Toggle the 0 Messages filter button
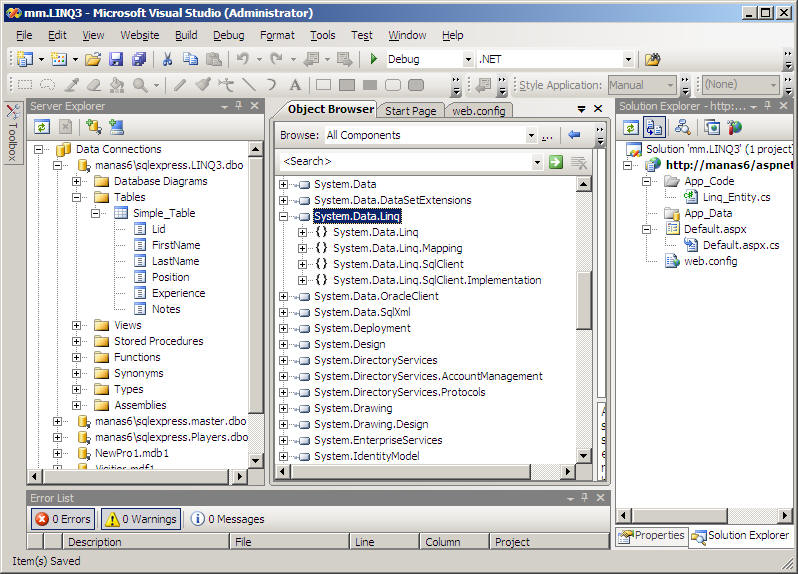Viewport: 798px width, 574px height. point(227,519)
